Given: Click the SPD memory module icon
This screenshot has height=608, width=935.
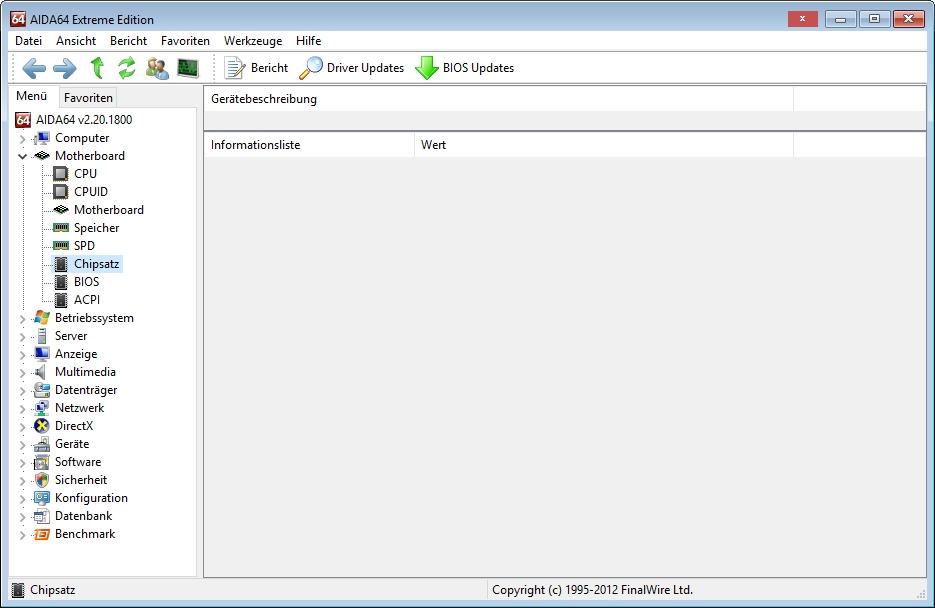Looking at the screenshot, I should pyautogui.click(x=61, y=246).
